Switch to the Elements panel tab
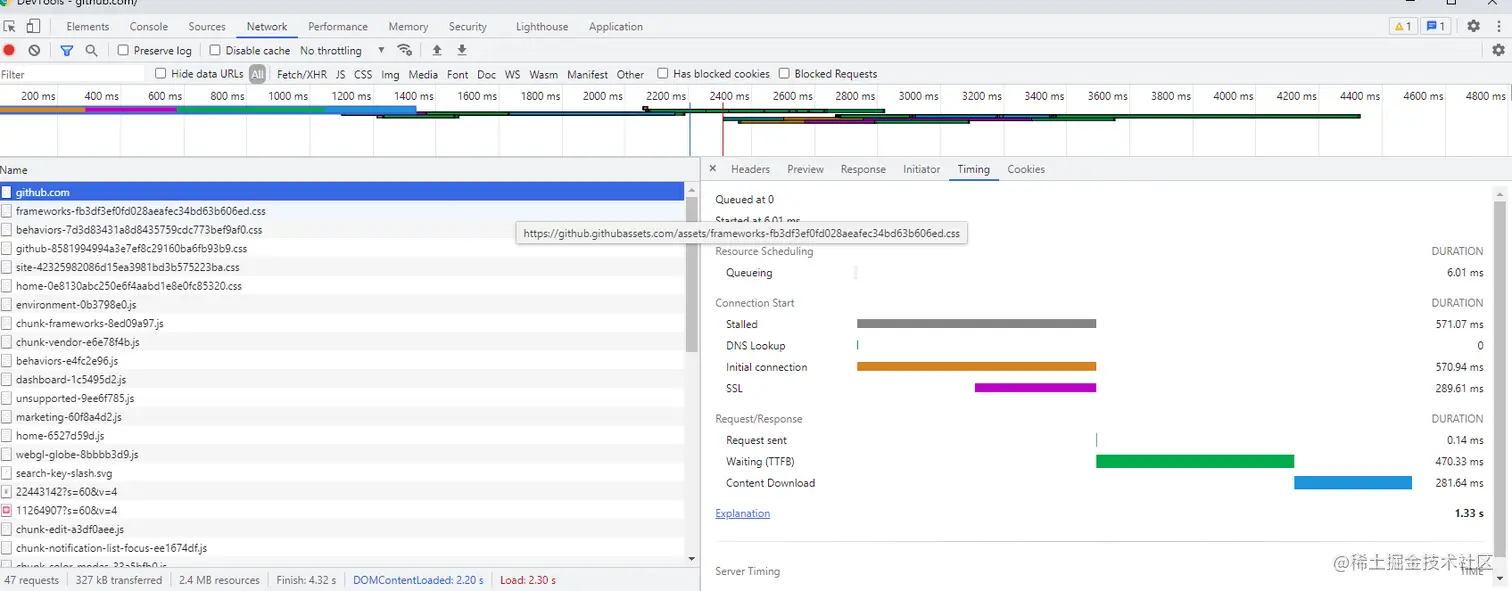The image size is (1512, 591). (88, 26)
